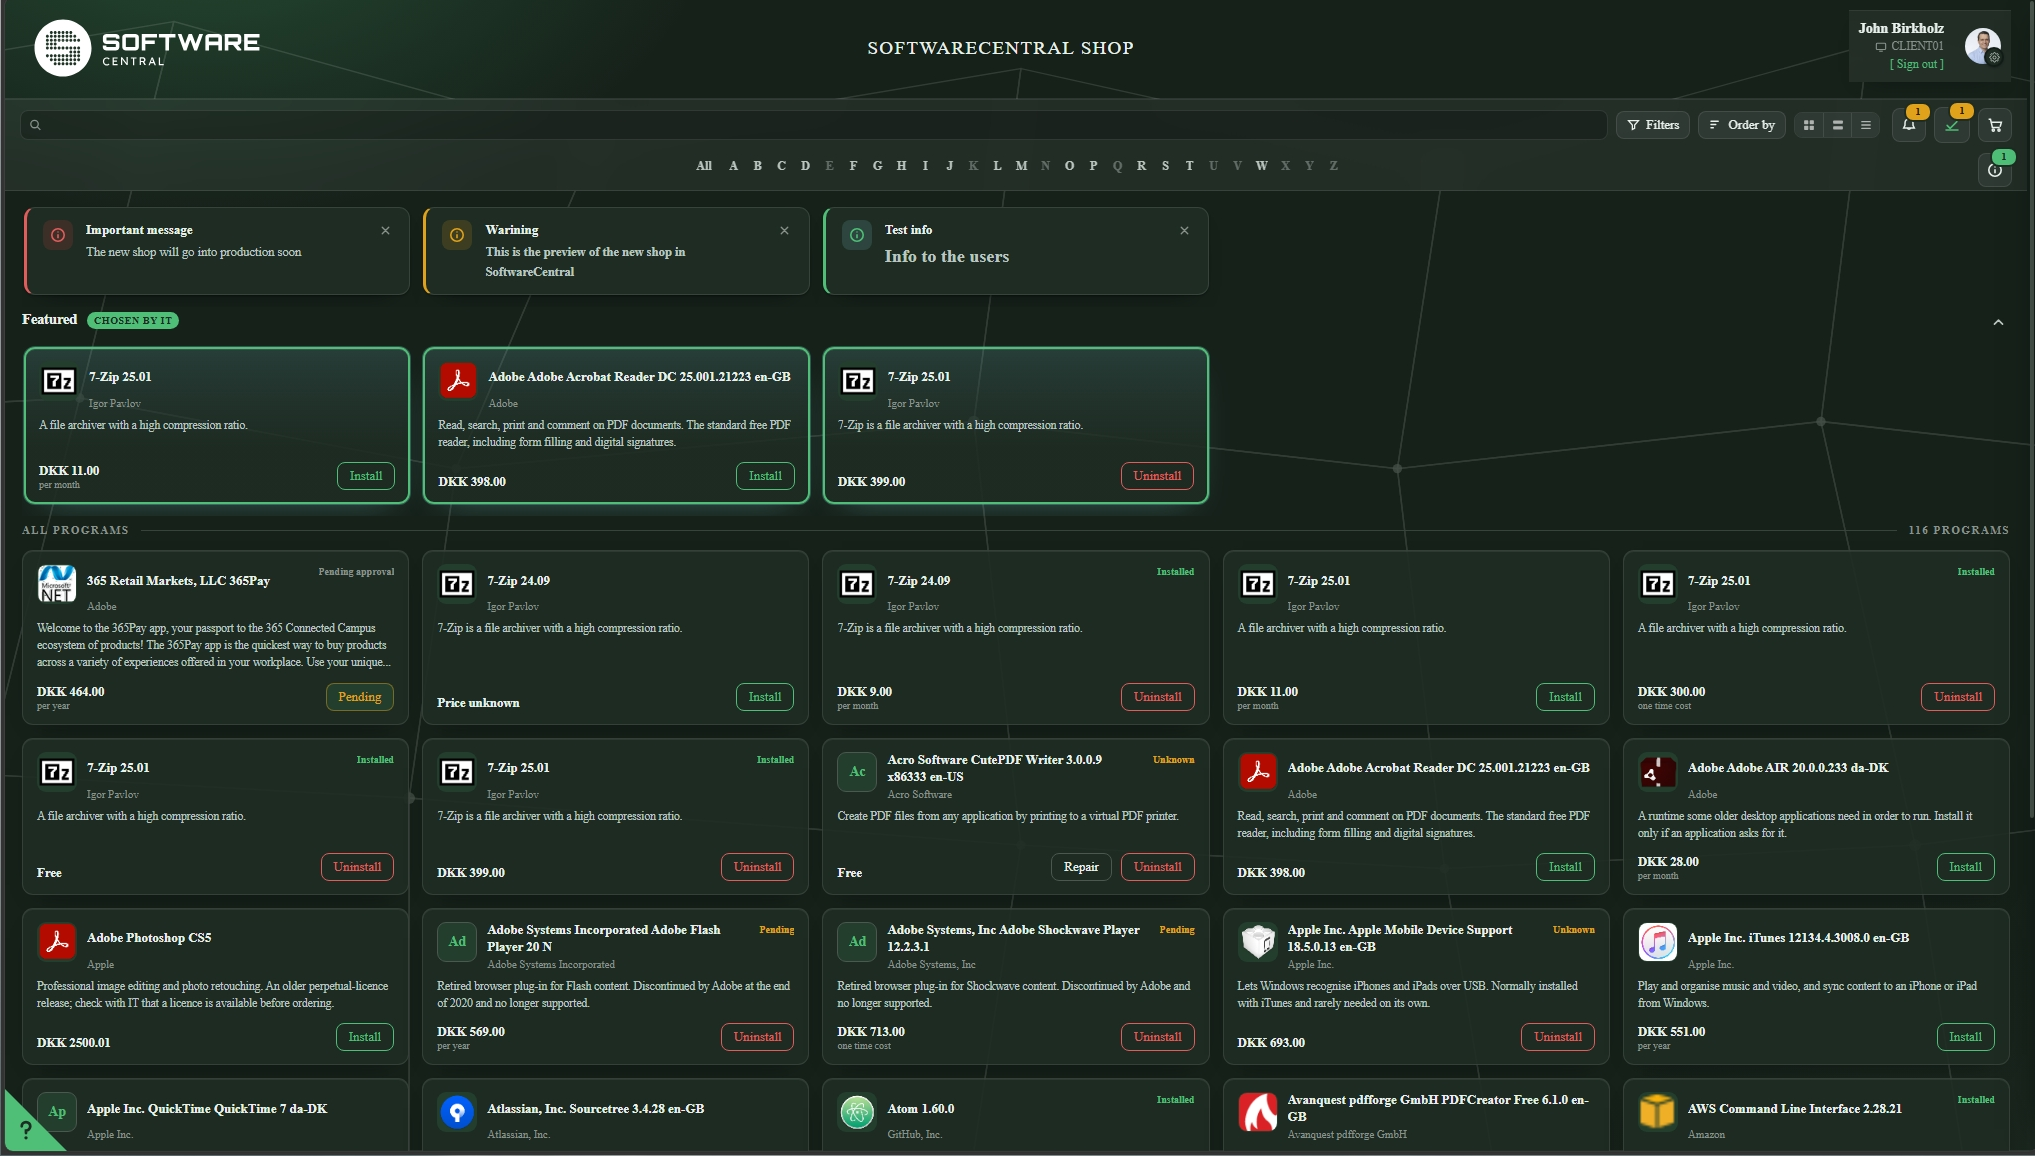Viewport: 2035px width, 1156px height.
Task: Install Adobe AIR 20.0.0.233 da-DK
Action: point(1965,867)
